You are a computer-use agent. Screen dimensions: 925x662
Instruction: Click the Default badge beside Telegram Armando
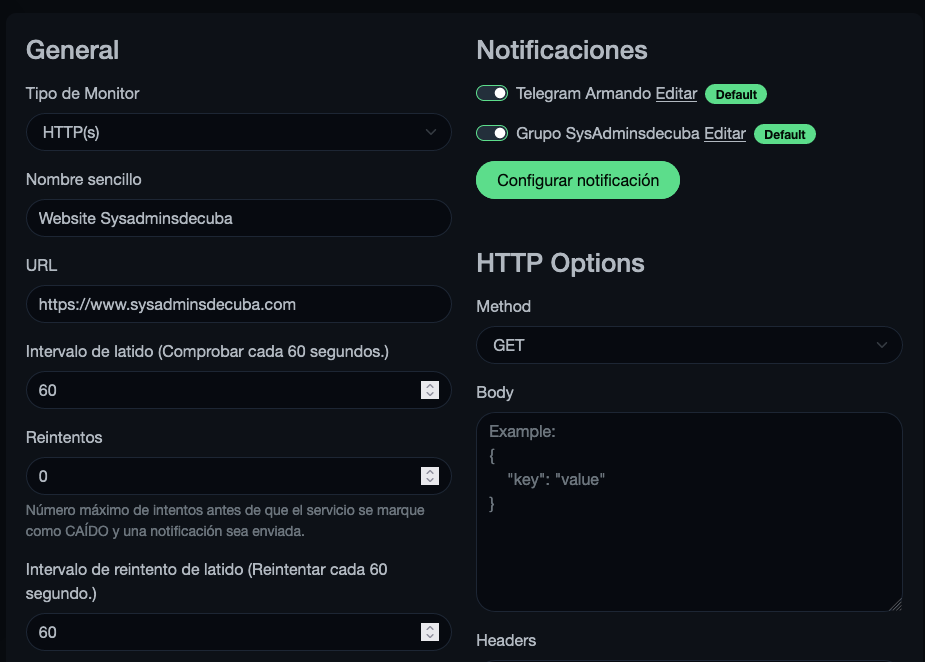tap(736, 94)
